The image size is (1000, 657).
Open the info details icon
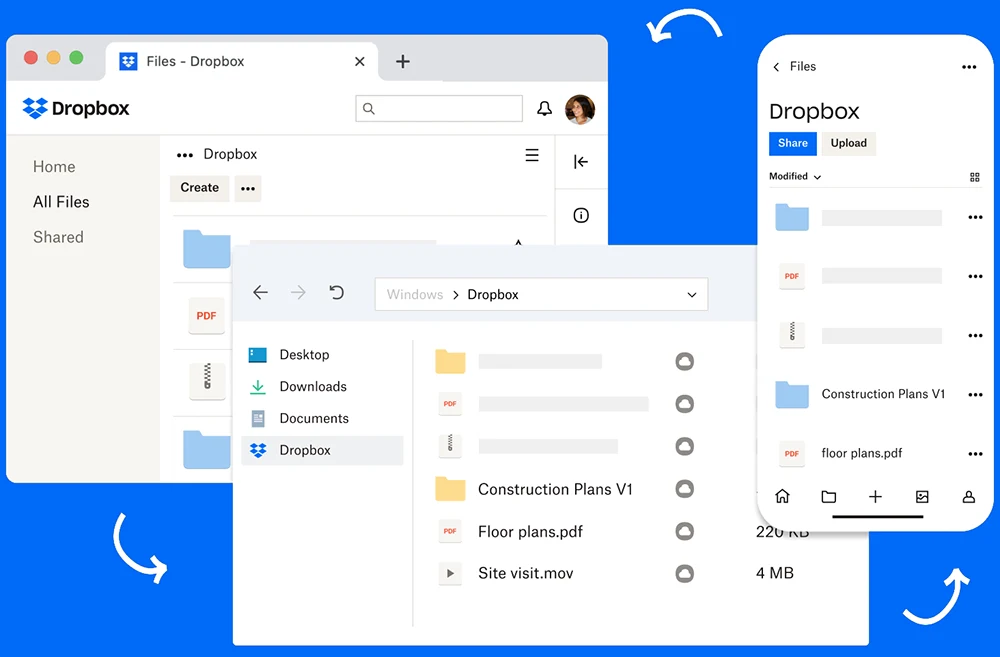click(x=580, y=215)
